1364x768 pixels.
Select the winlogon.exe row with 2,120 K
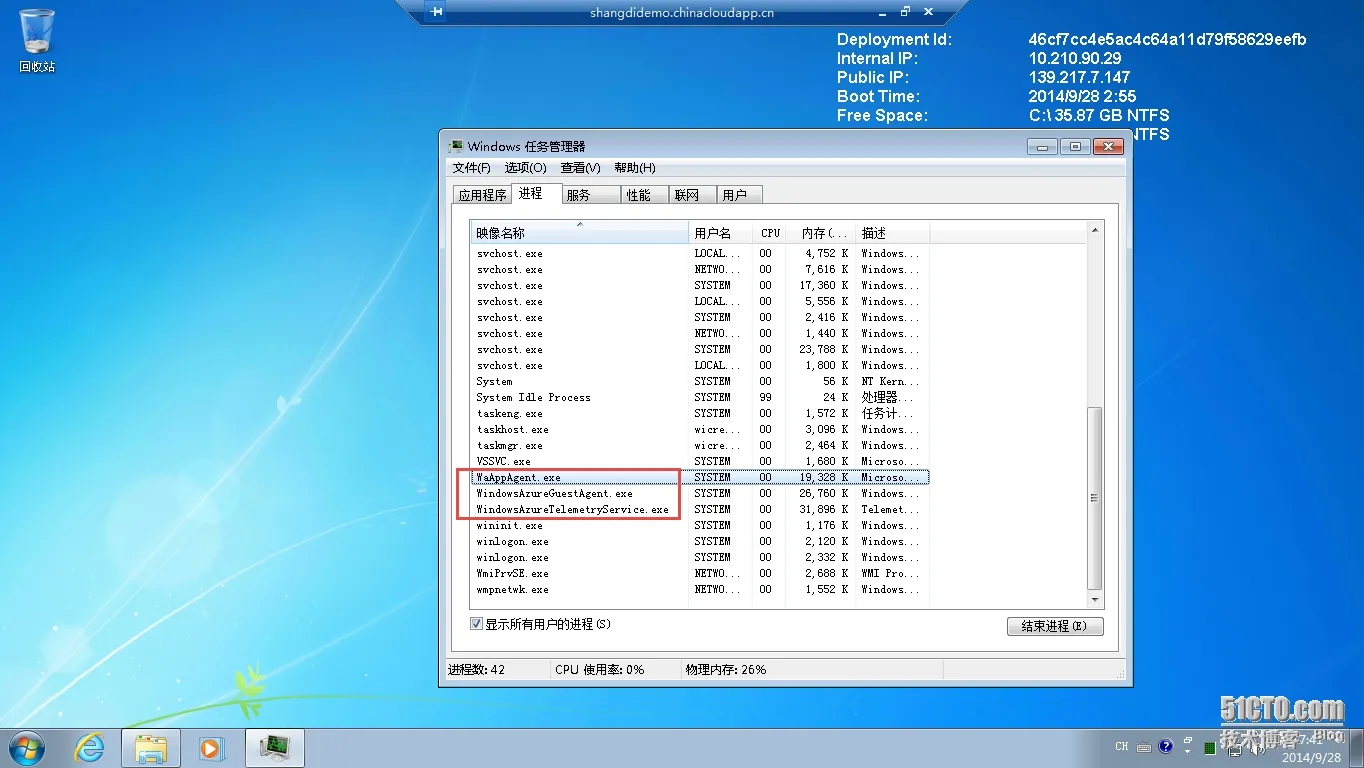pyautogui.click(x=700, y=541)
